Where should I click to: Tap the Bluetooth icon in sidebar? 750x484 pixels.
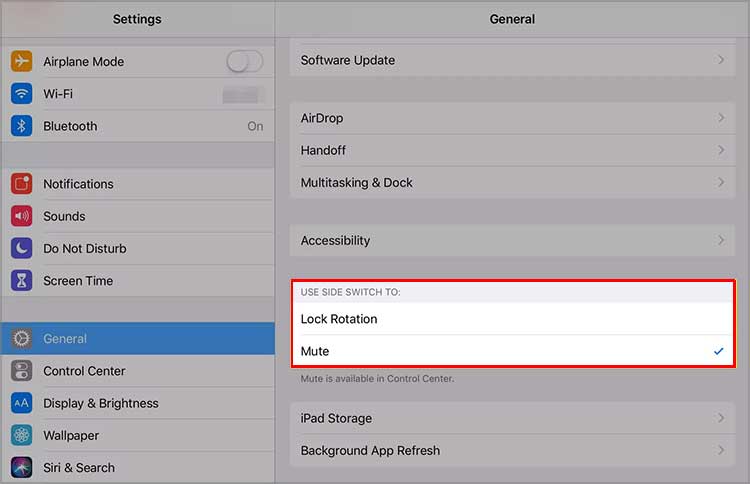22,126
